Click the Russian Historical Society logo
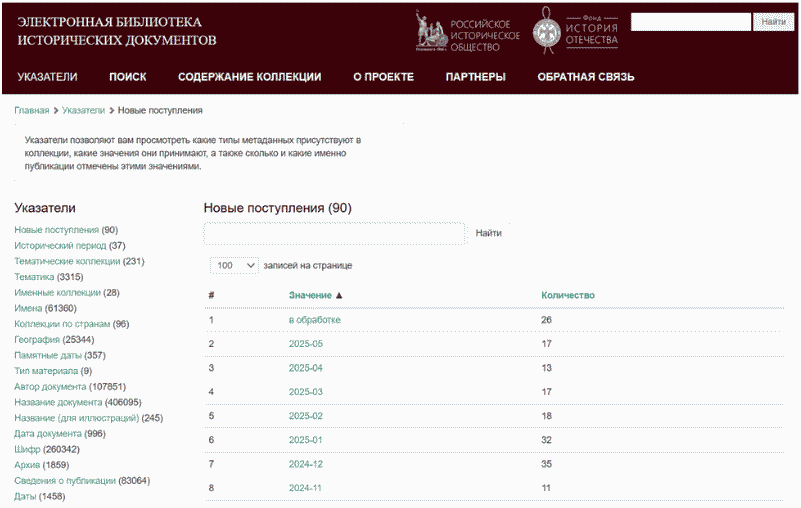 [x=468, y=32]
